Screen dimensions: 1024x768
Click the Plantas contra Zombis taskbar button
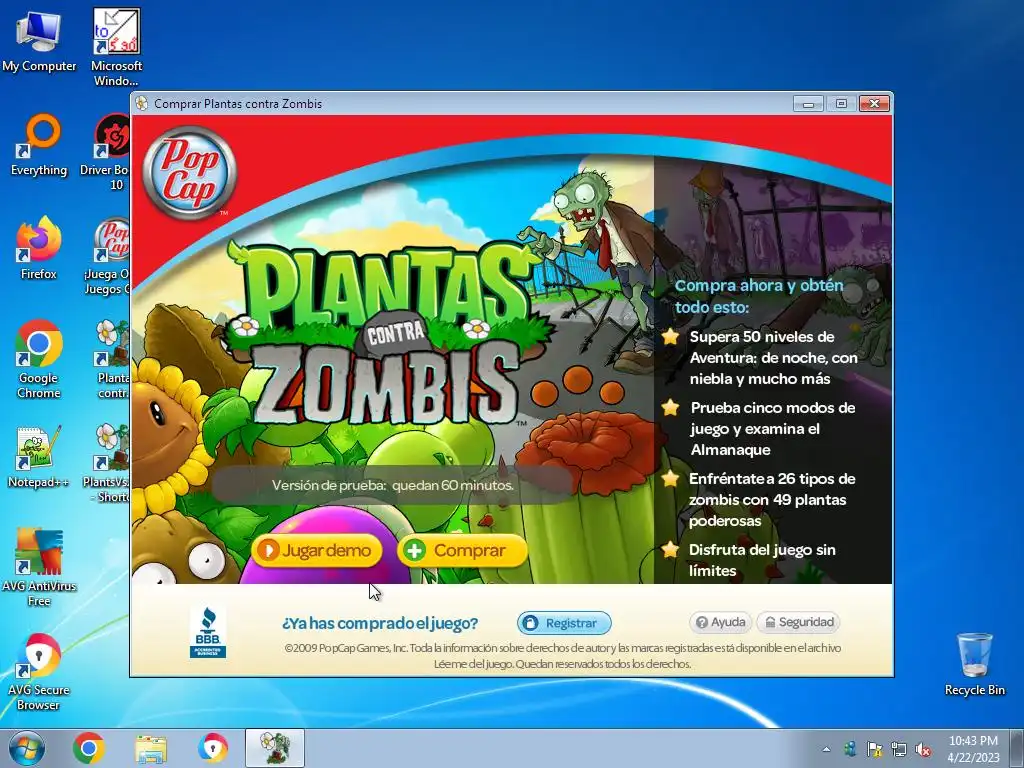coord(275,748)
